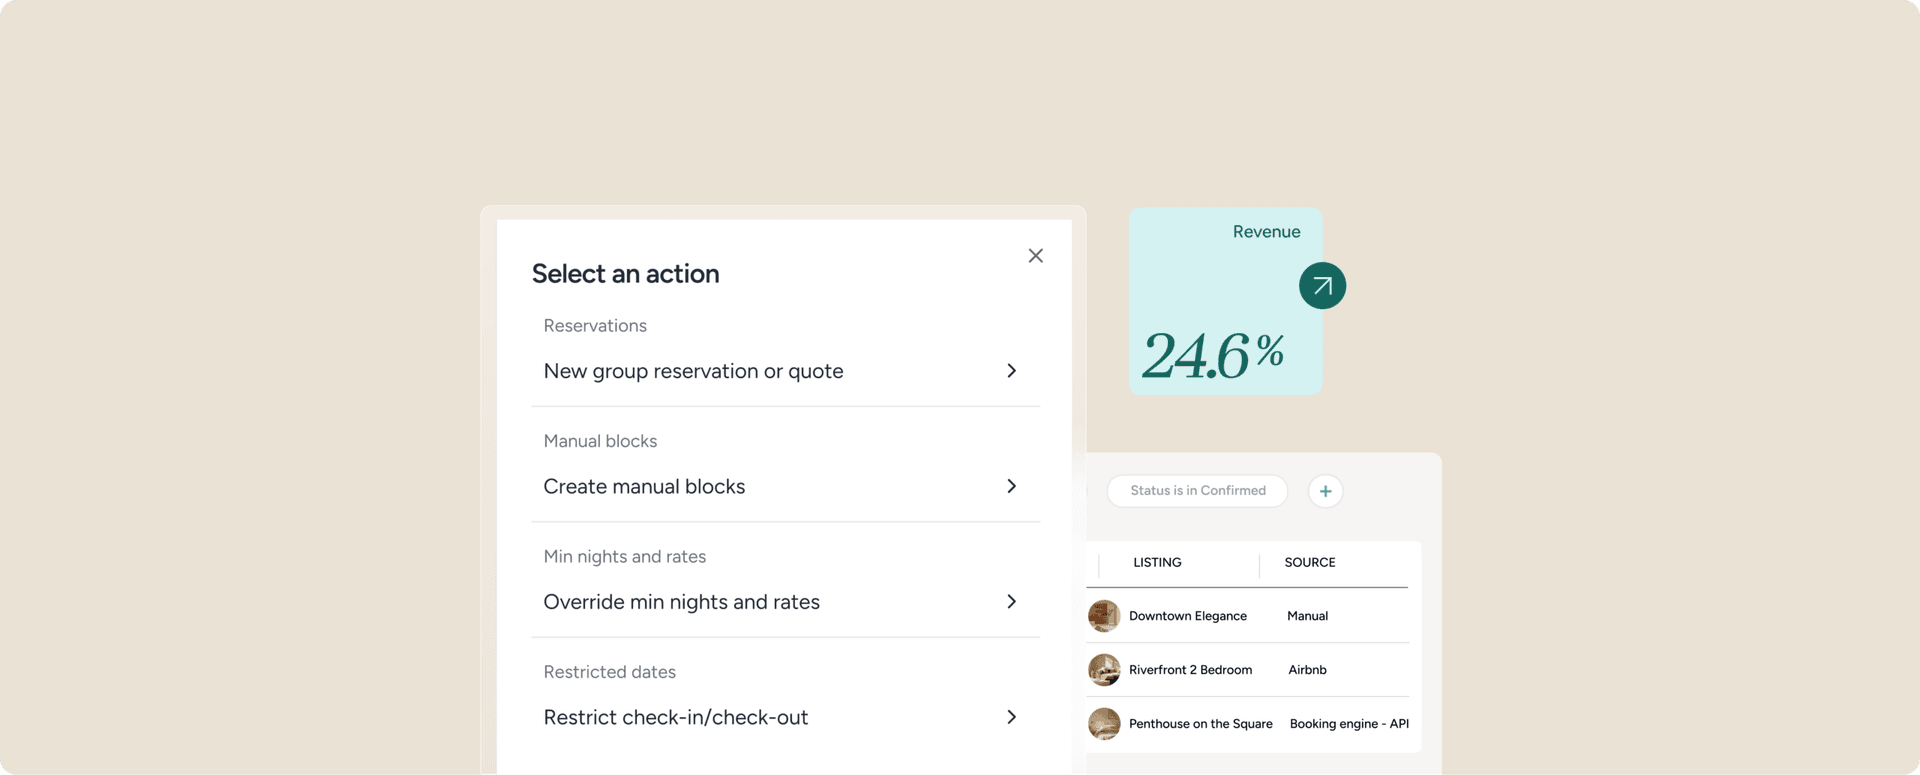Open Restrict check-in/check-out option
1920x775 pixels.
point(675,718)
